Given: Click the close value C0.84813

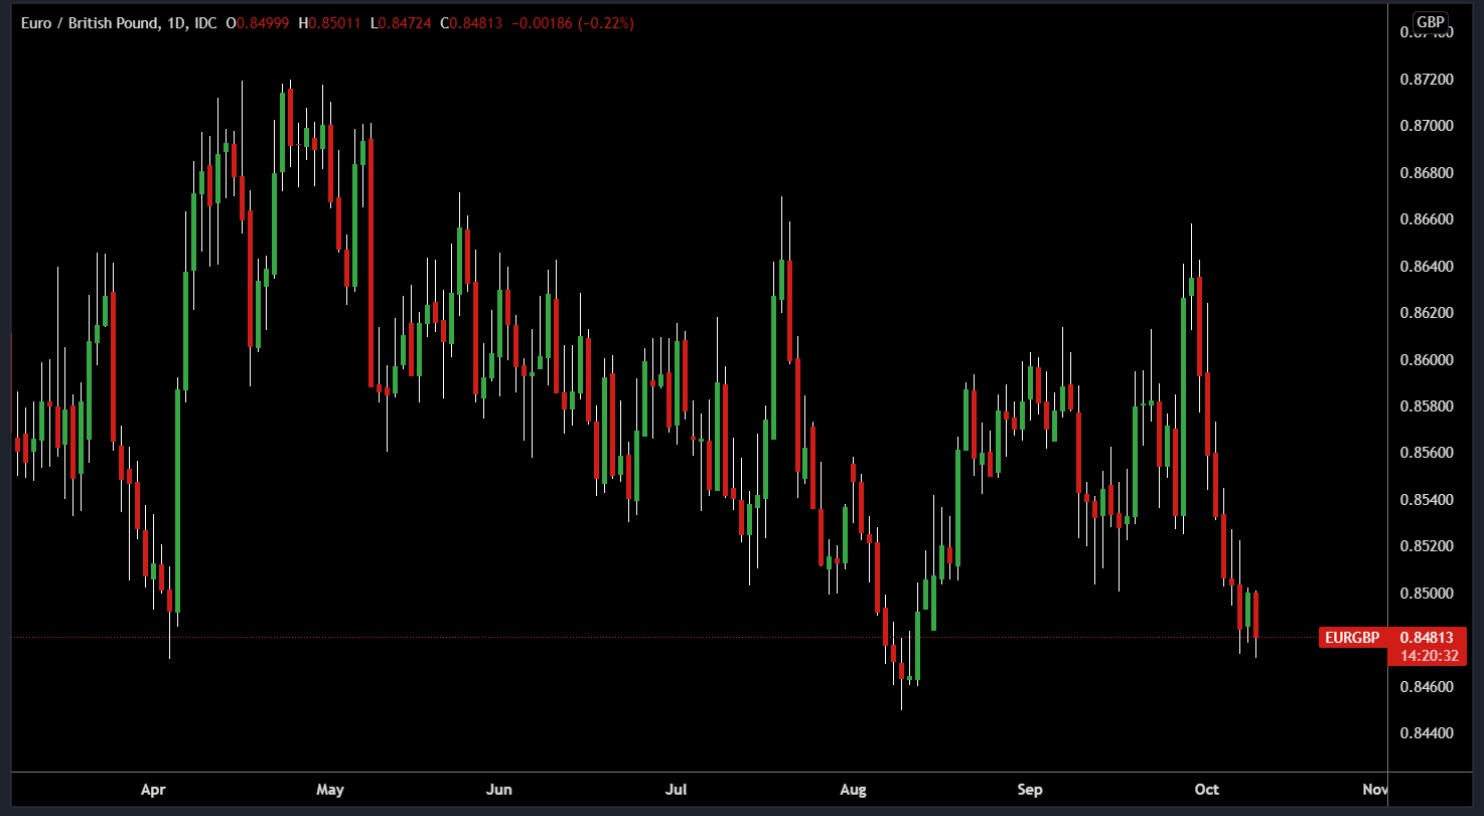Looking at the screenshot, I should point(471,23).
